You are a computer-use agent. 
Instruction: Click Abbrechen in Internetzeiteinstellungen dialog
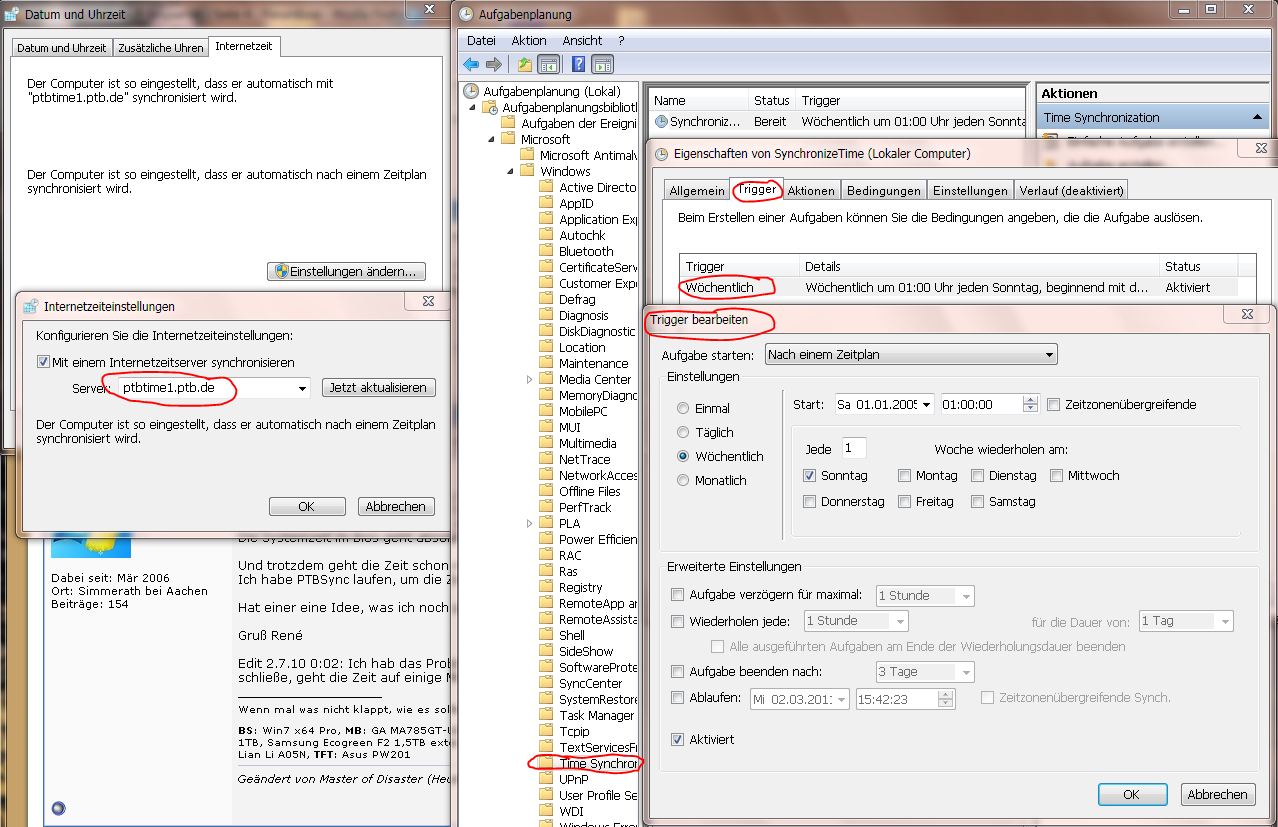(396, 507)
